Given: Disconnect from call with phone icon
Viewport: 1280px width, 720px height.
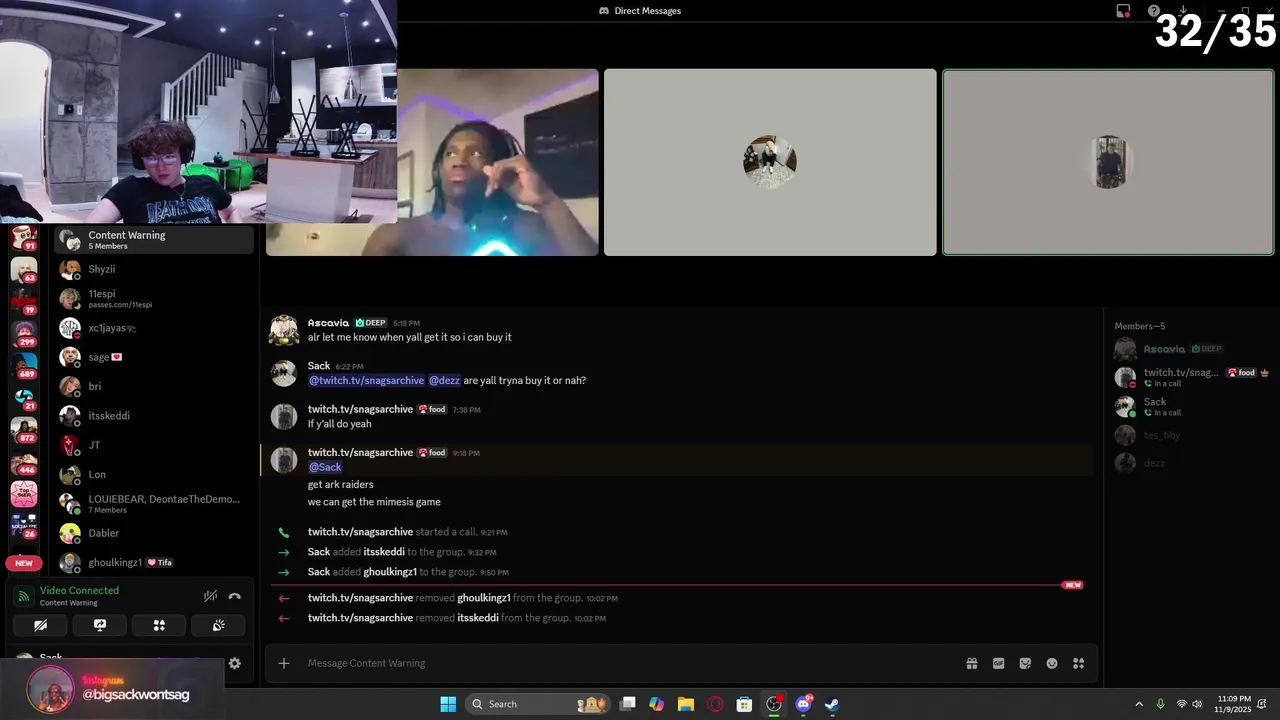Looking at the screenshot, I should [235, 596].
